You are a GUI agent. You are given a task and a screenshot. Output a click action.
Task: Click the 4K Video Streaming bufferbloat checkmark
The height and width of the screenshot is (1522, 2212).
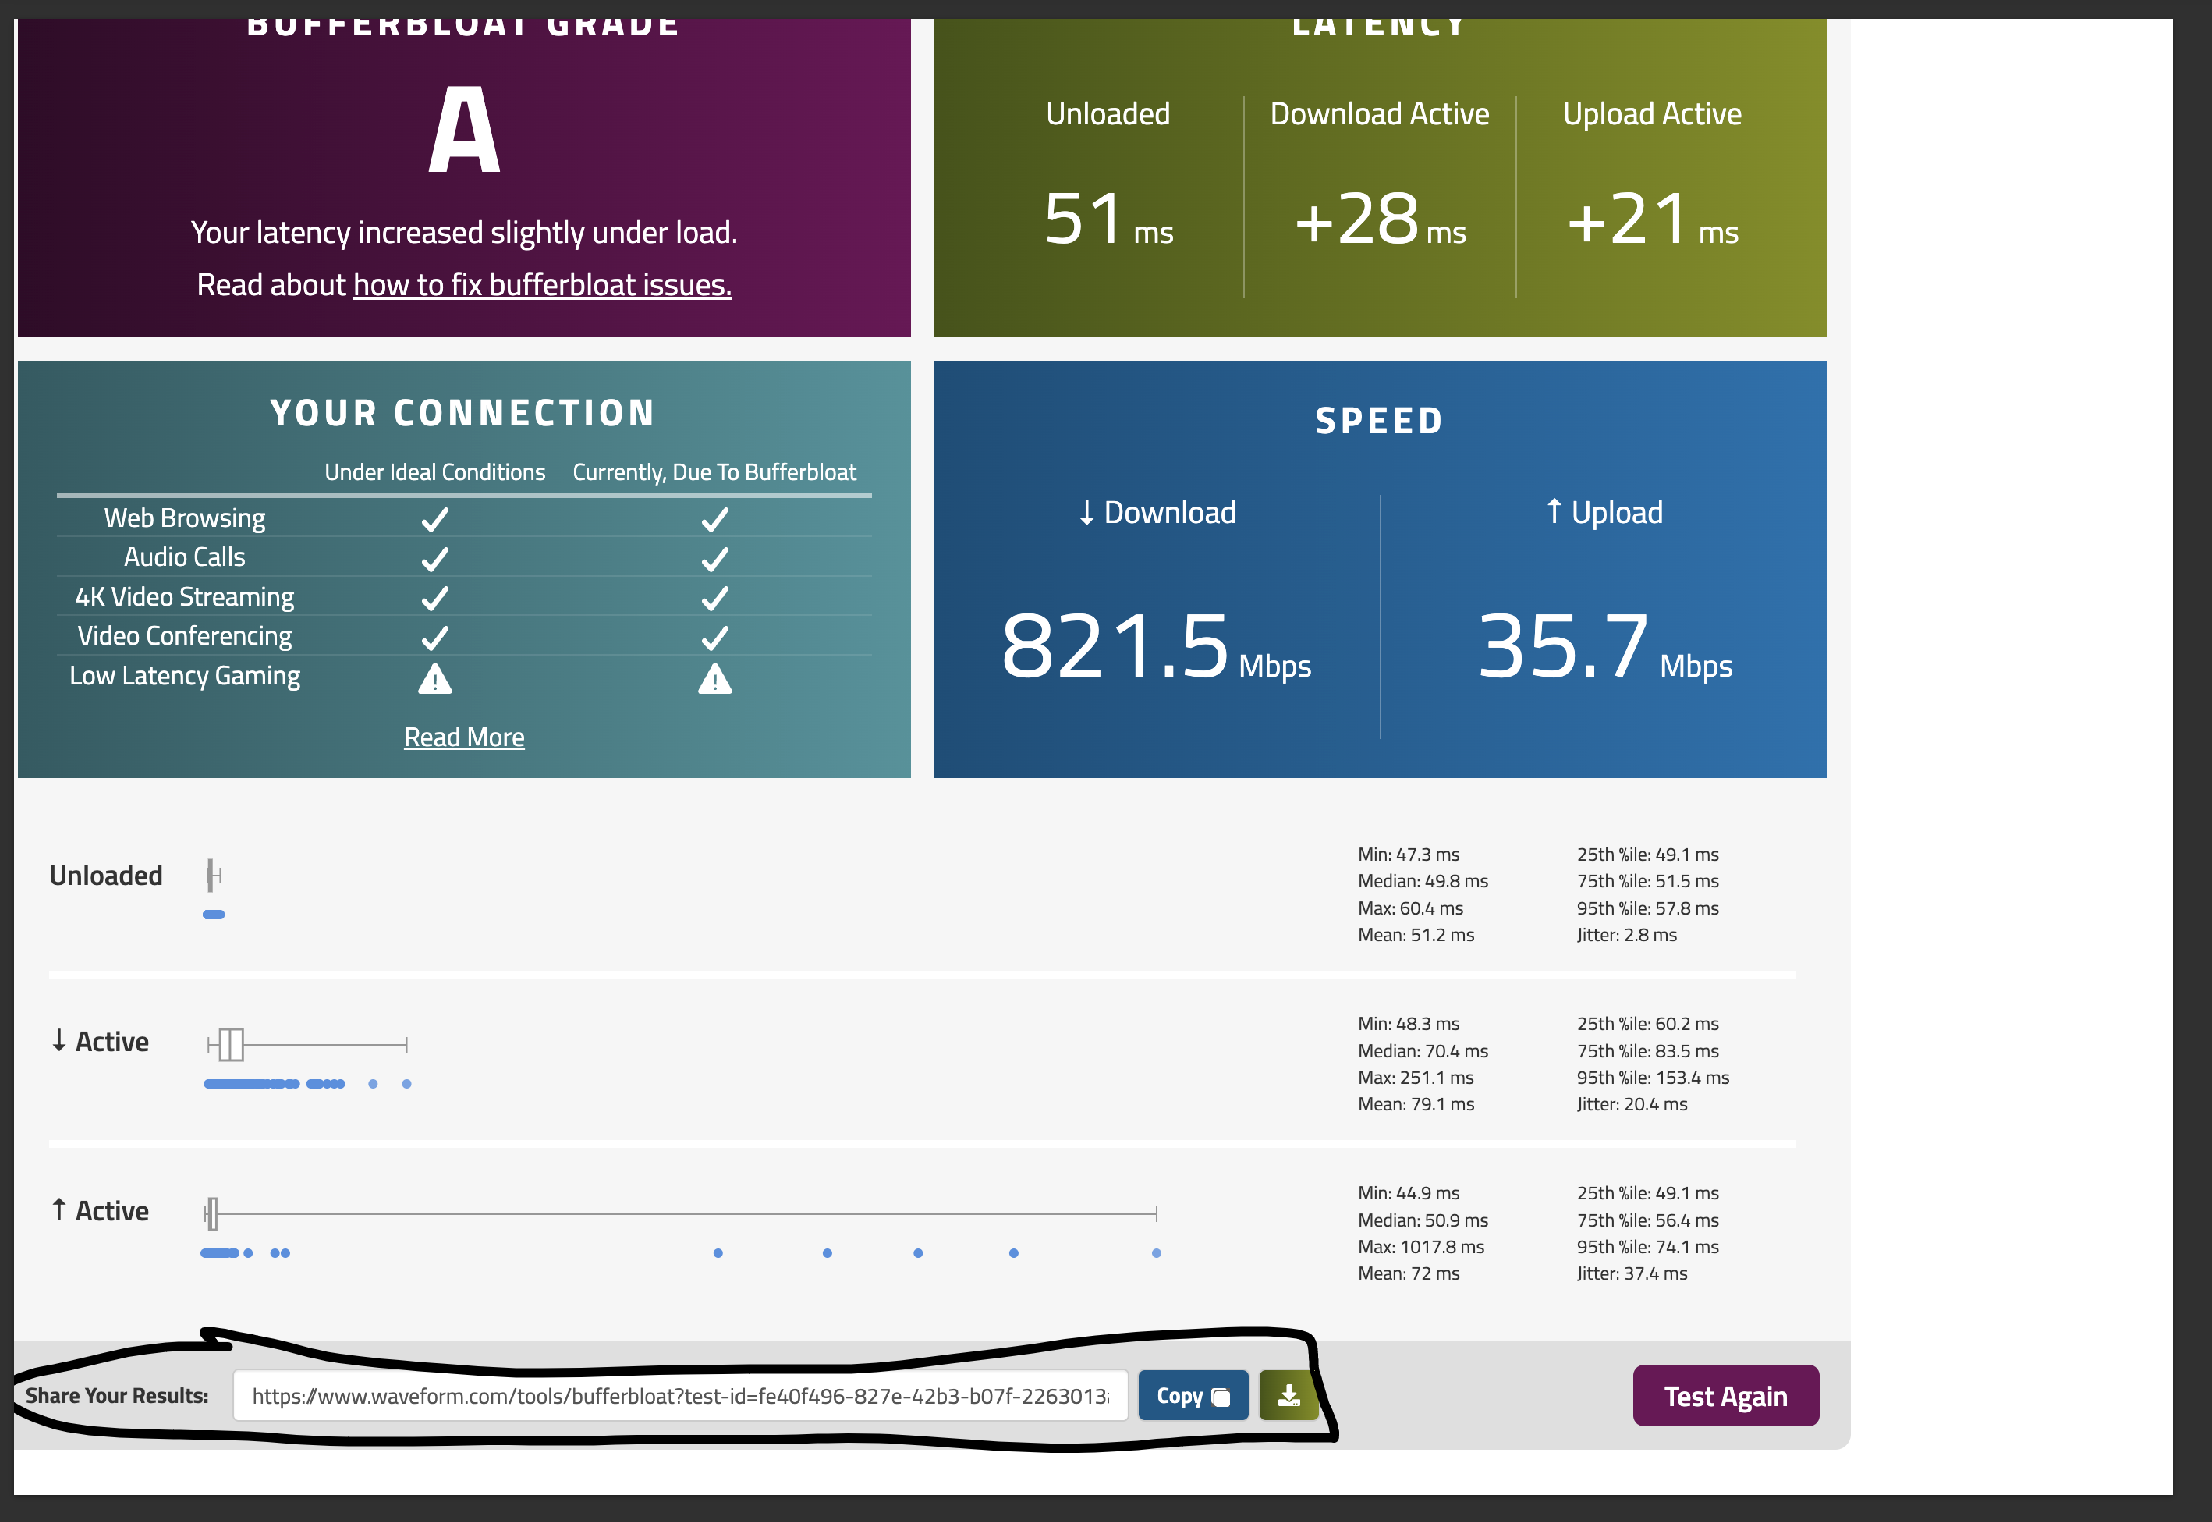click(715, 598)
